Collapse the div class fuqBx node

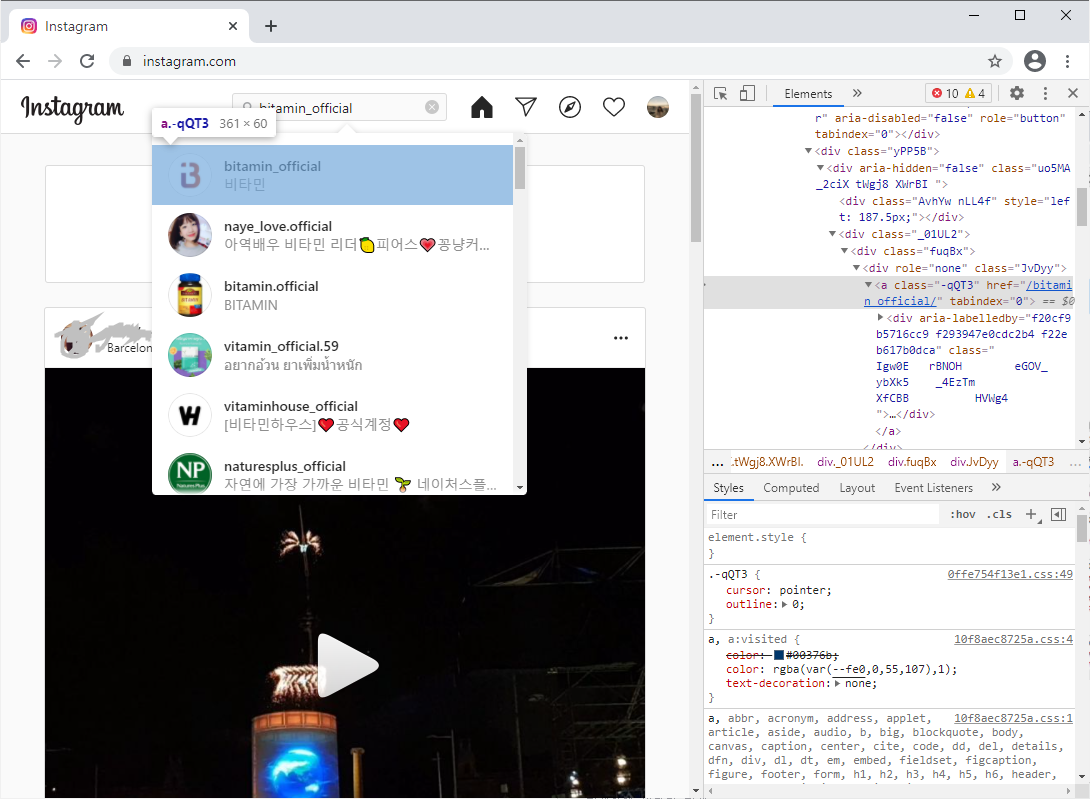coord(845,251)
